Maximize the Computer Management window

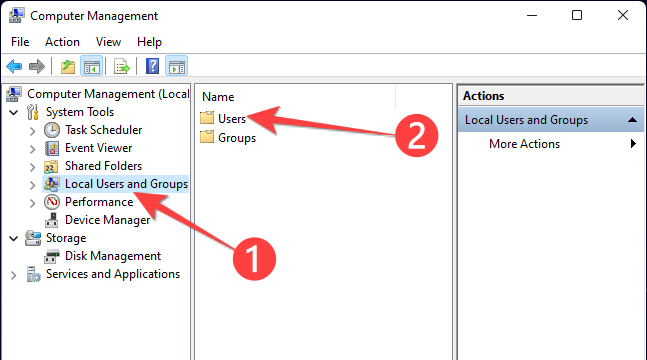point(577,16)
